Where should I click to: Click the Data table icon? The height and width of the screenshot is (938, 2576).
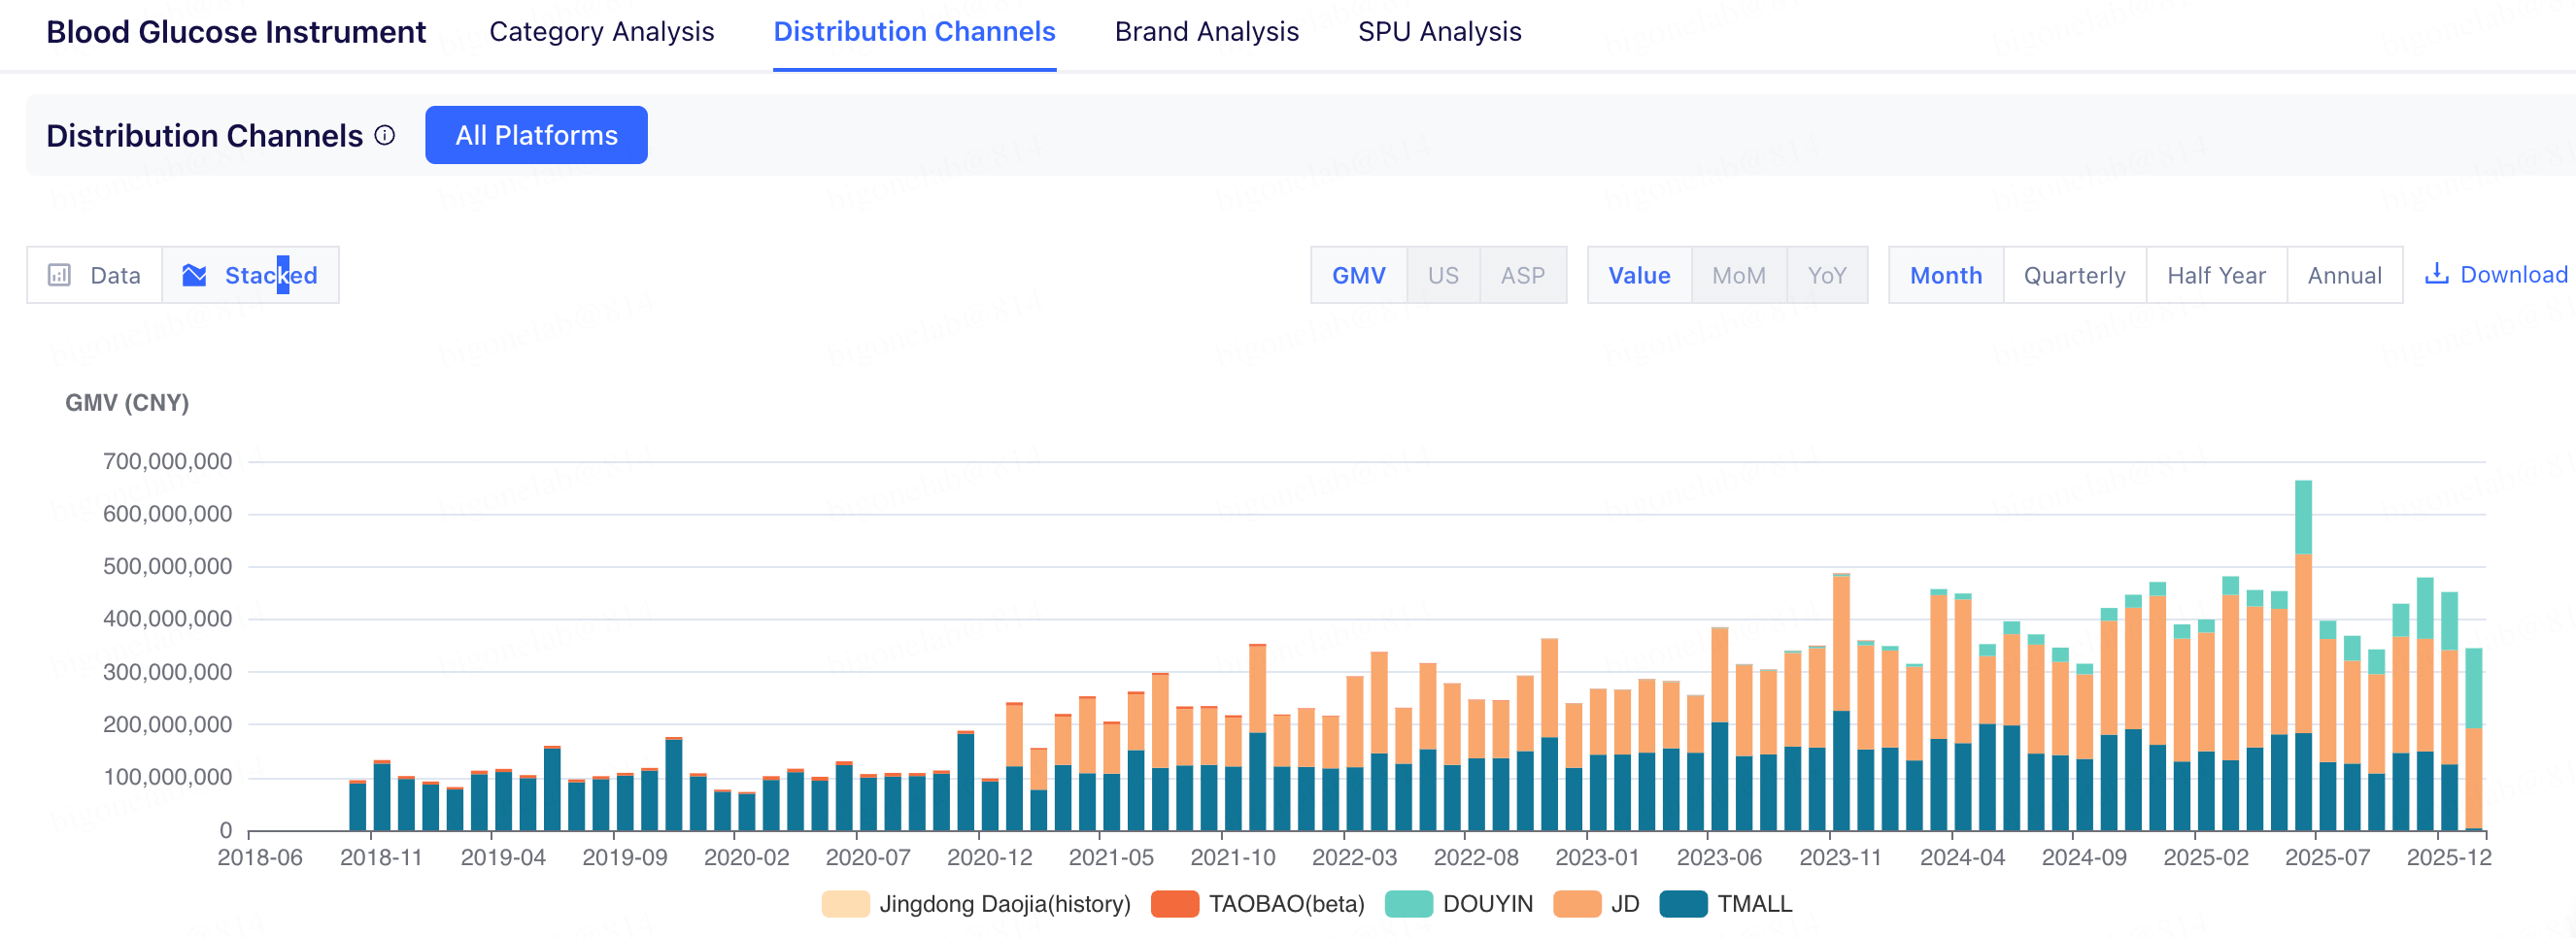[60, 275]
